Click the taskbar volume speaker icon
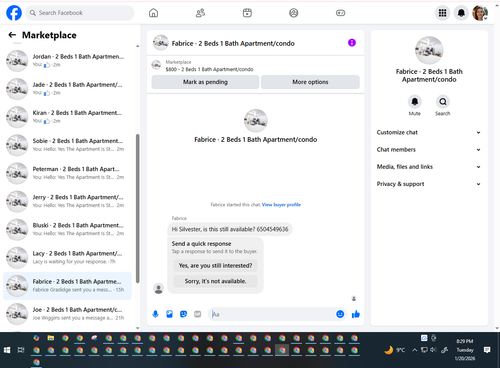Viewport: 500px width, 368px height. pos(433,350)
